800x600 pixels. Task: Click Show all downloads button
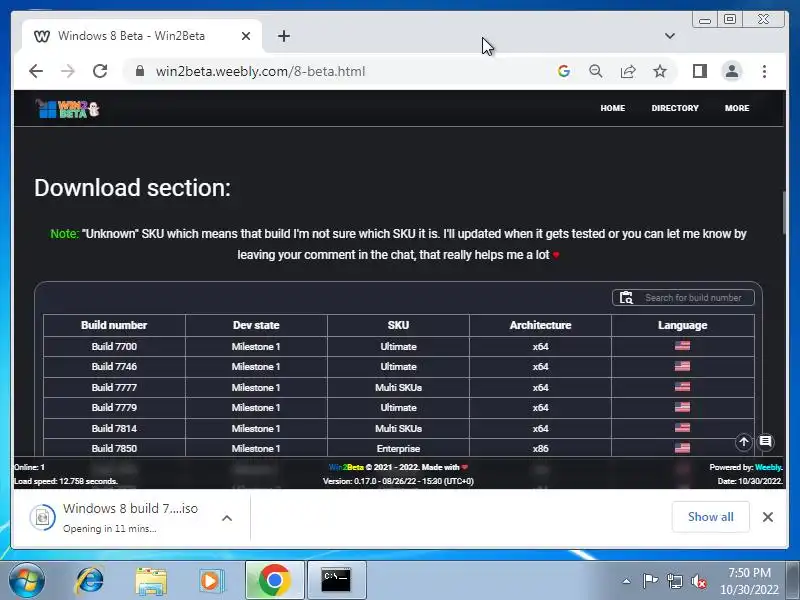coord(710,517)
